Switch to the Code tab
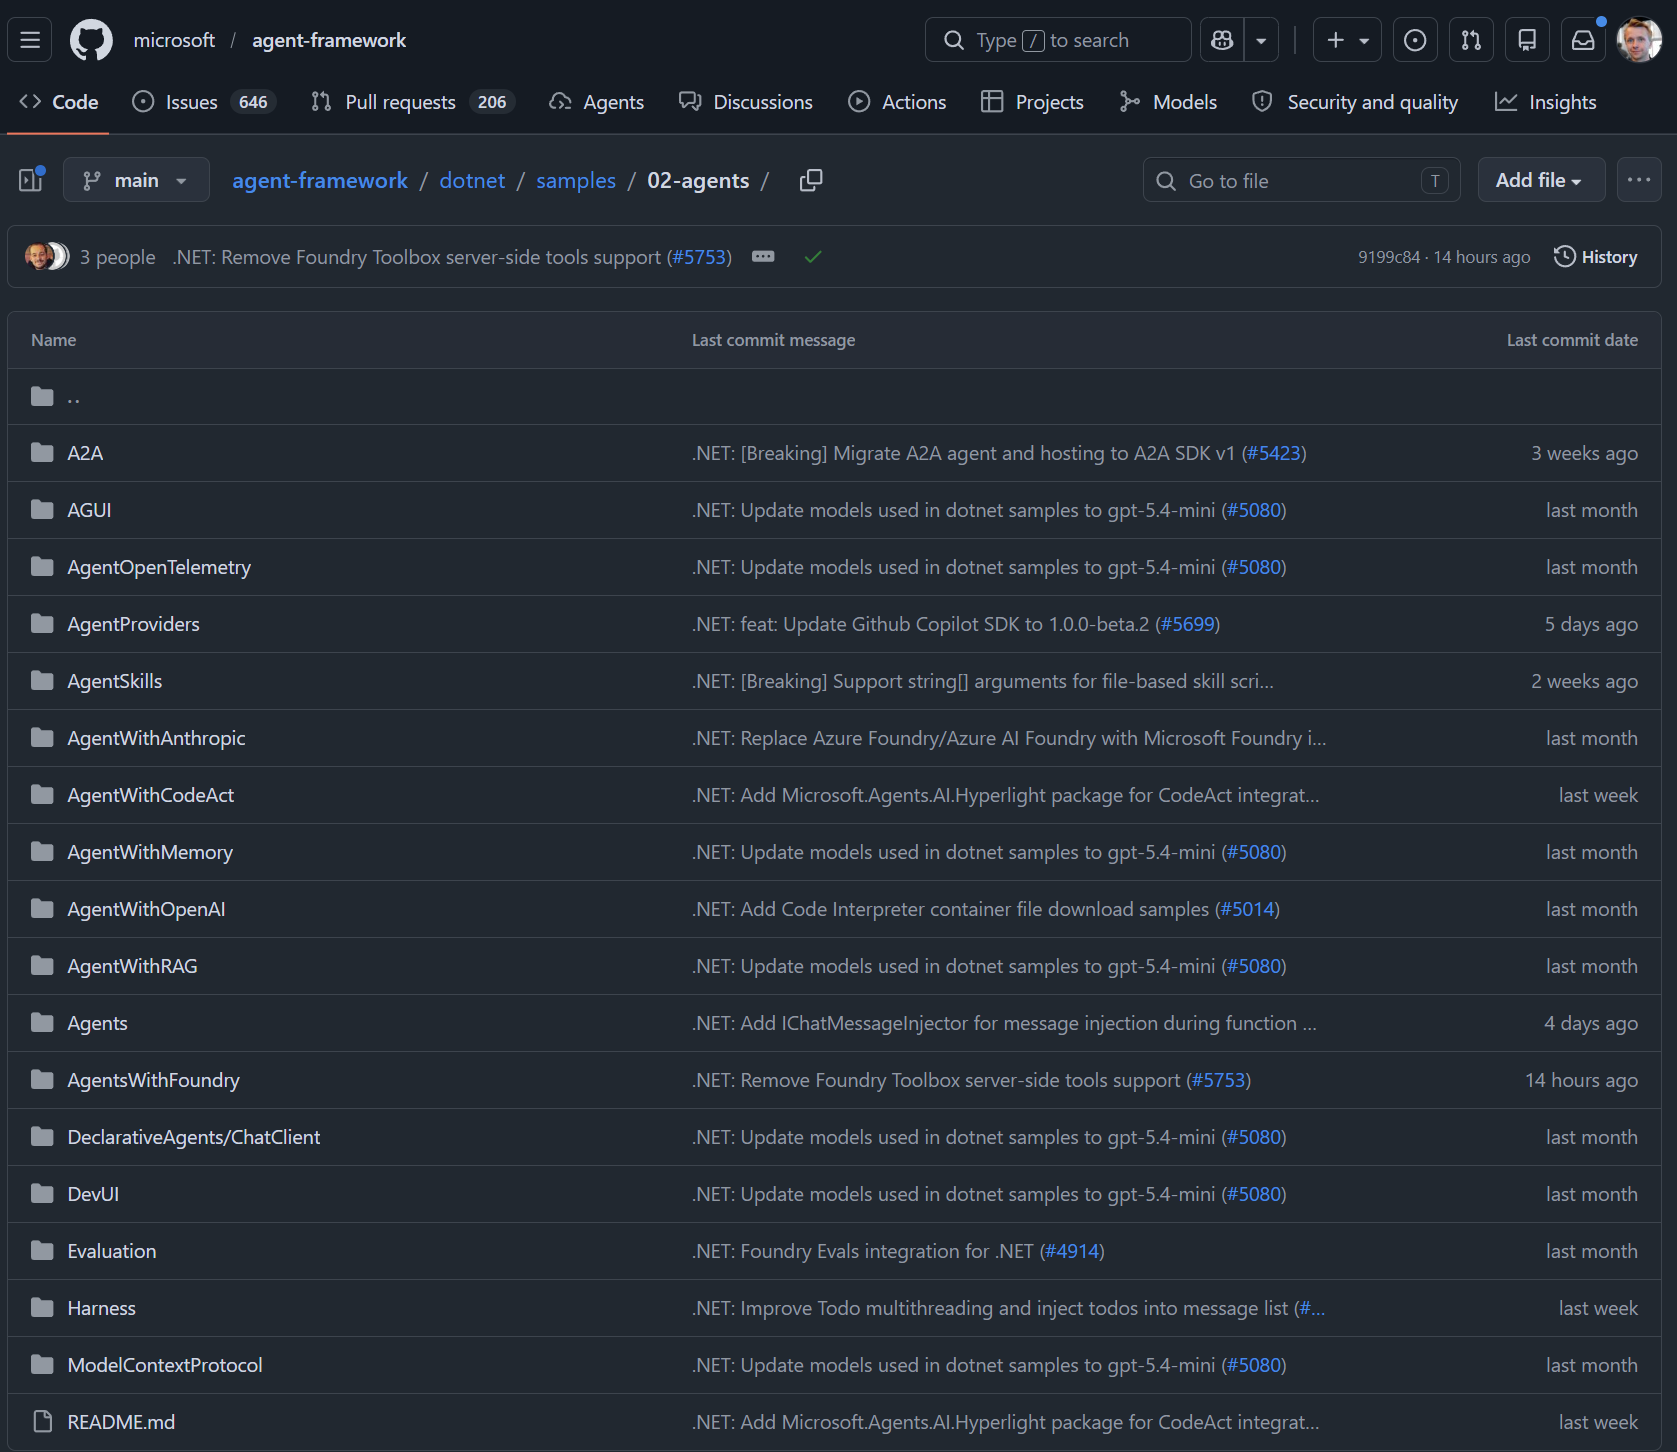1677x1452 pixels. (x=59, y=102)
